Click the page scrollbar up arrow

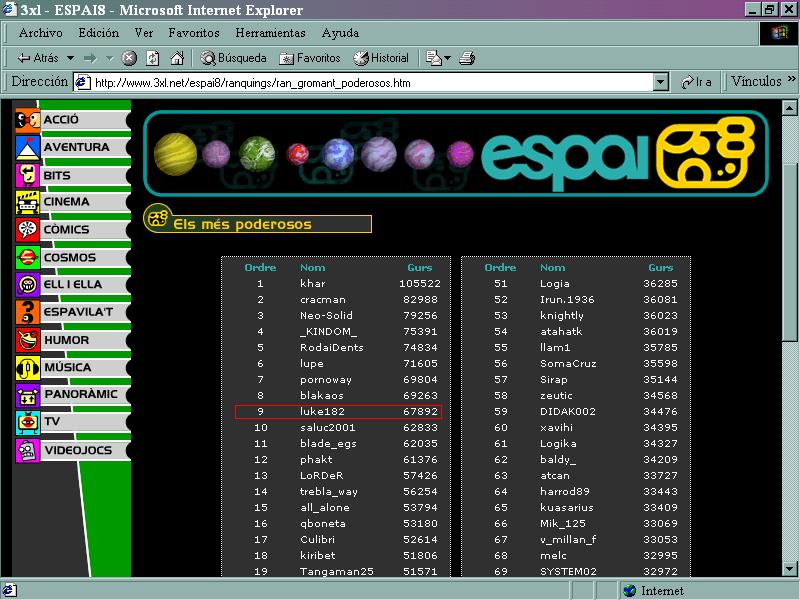coord(789,108)
